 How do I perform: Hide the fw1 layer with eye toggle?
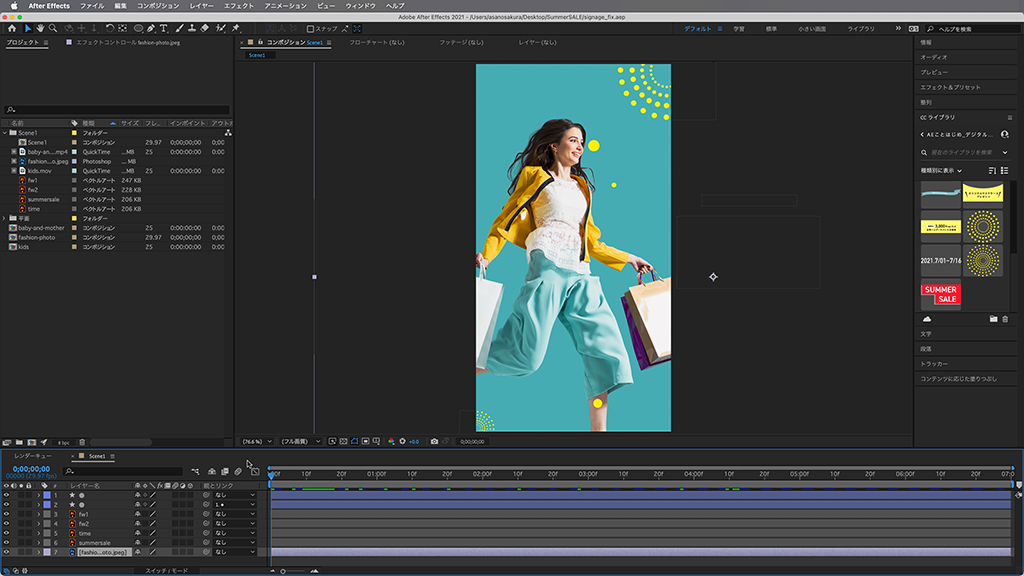6,514
